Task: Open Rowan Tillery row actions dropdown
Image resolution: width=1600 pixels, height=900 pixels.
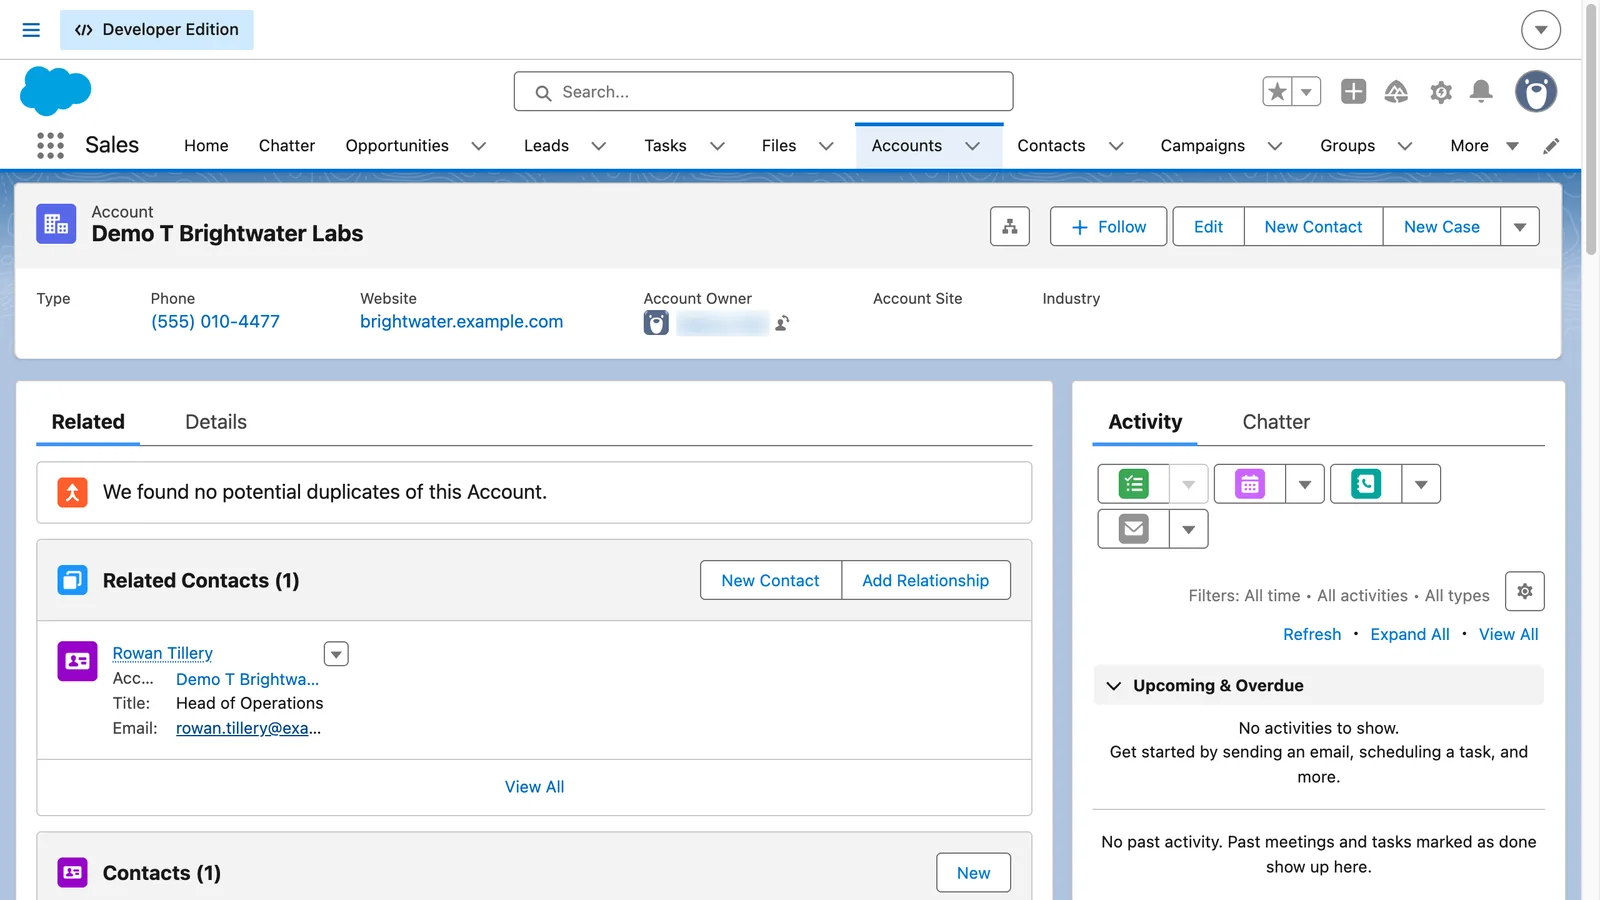Action: point(336,654)
